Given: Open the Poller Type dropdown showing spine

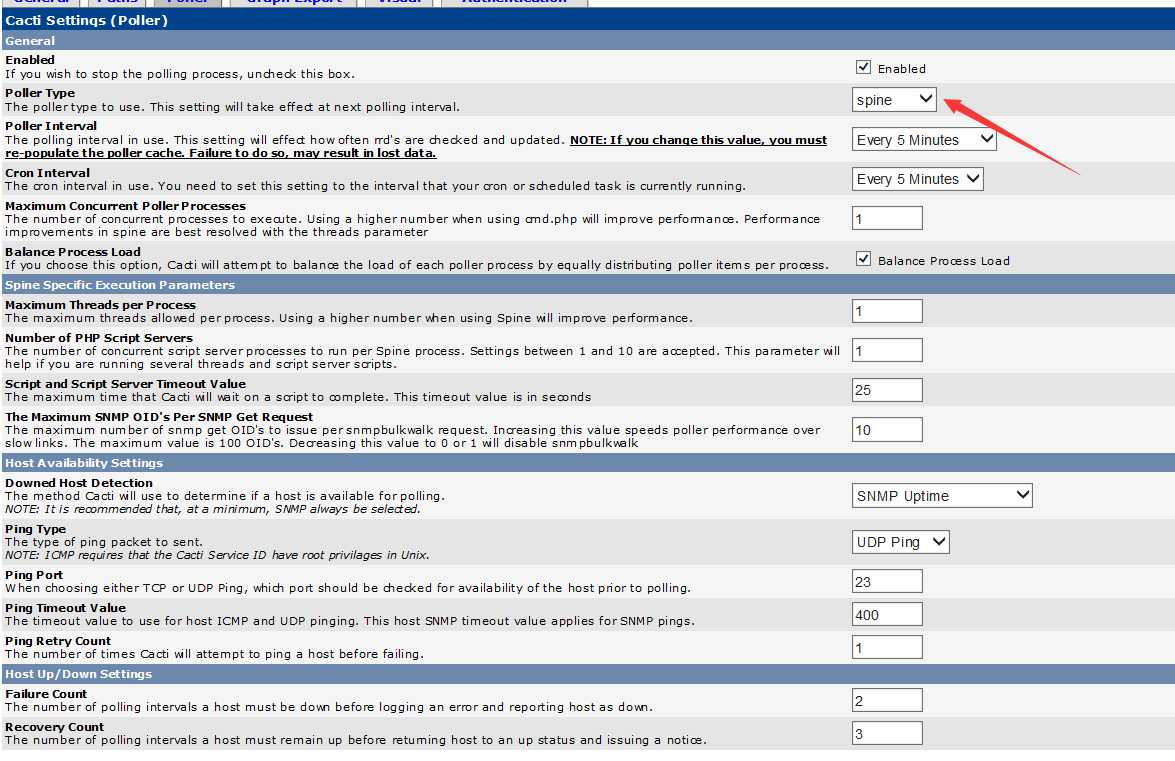Looking at the screenshot, I should (894, 100).
